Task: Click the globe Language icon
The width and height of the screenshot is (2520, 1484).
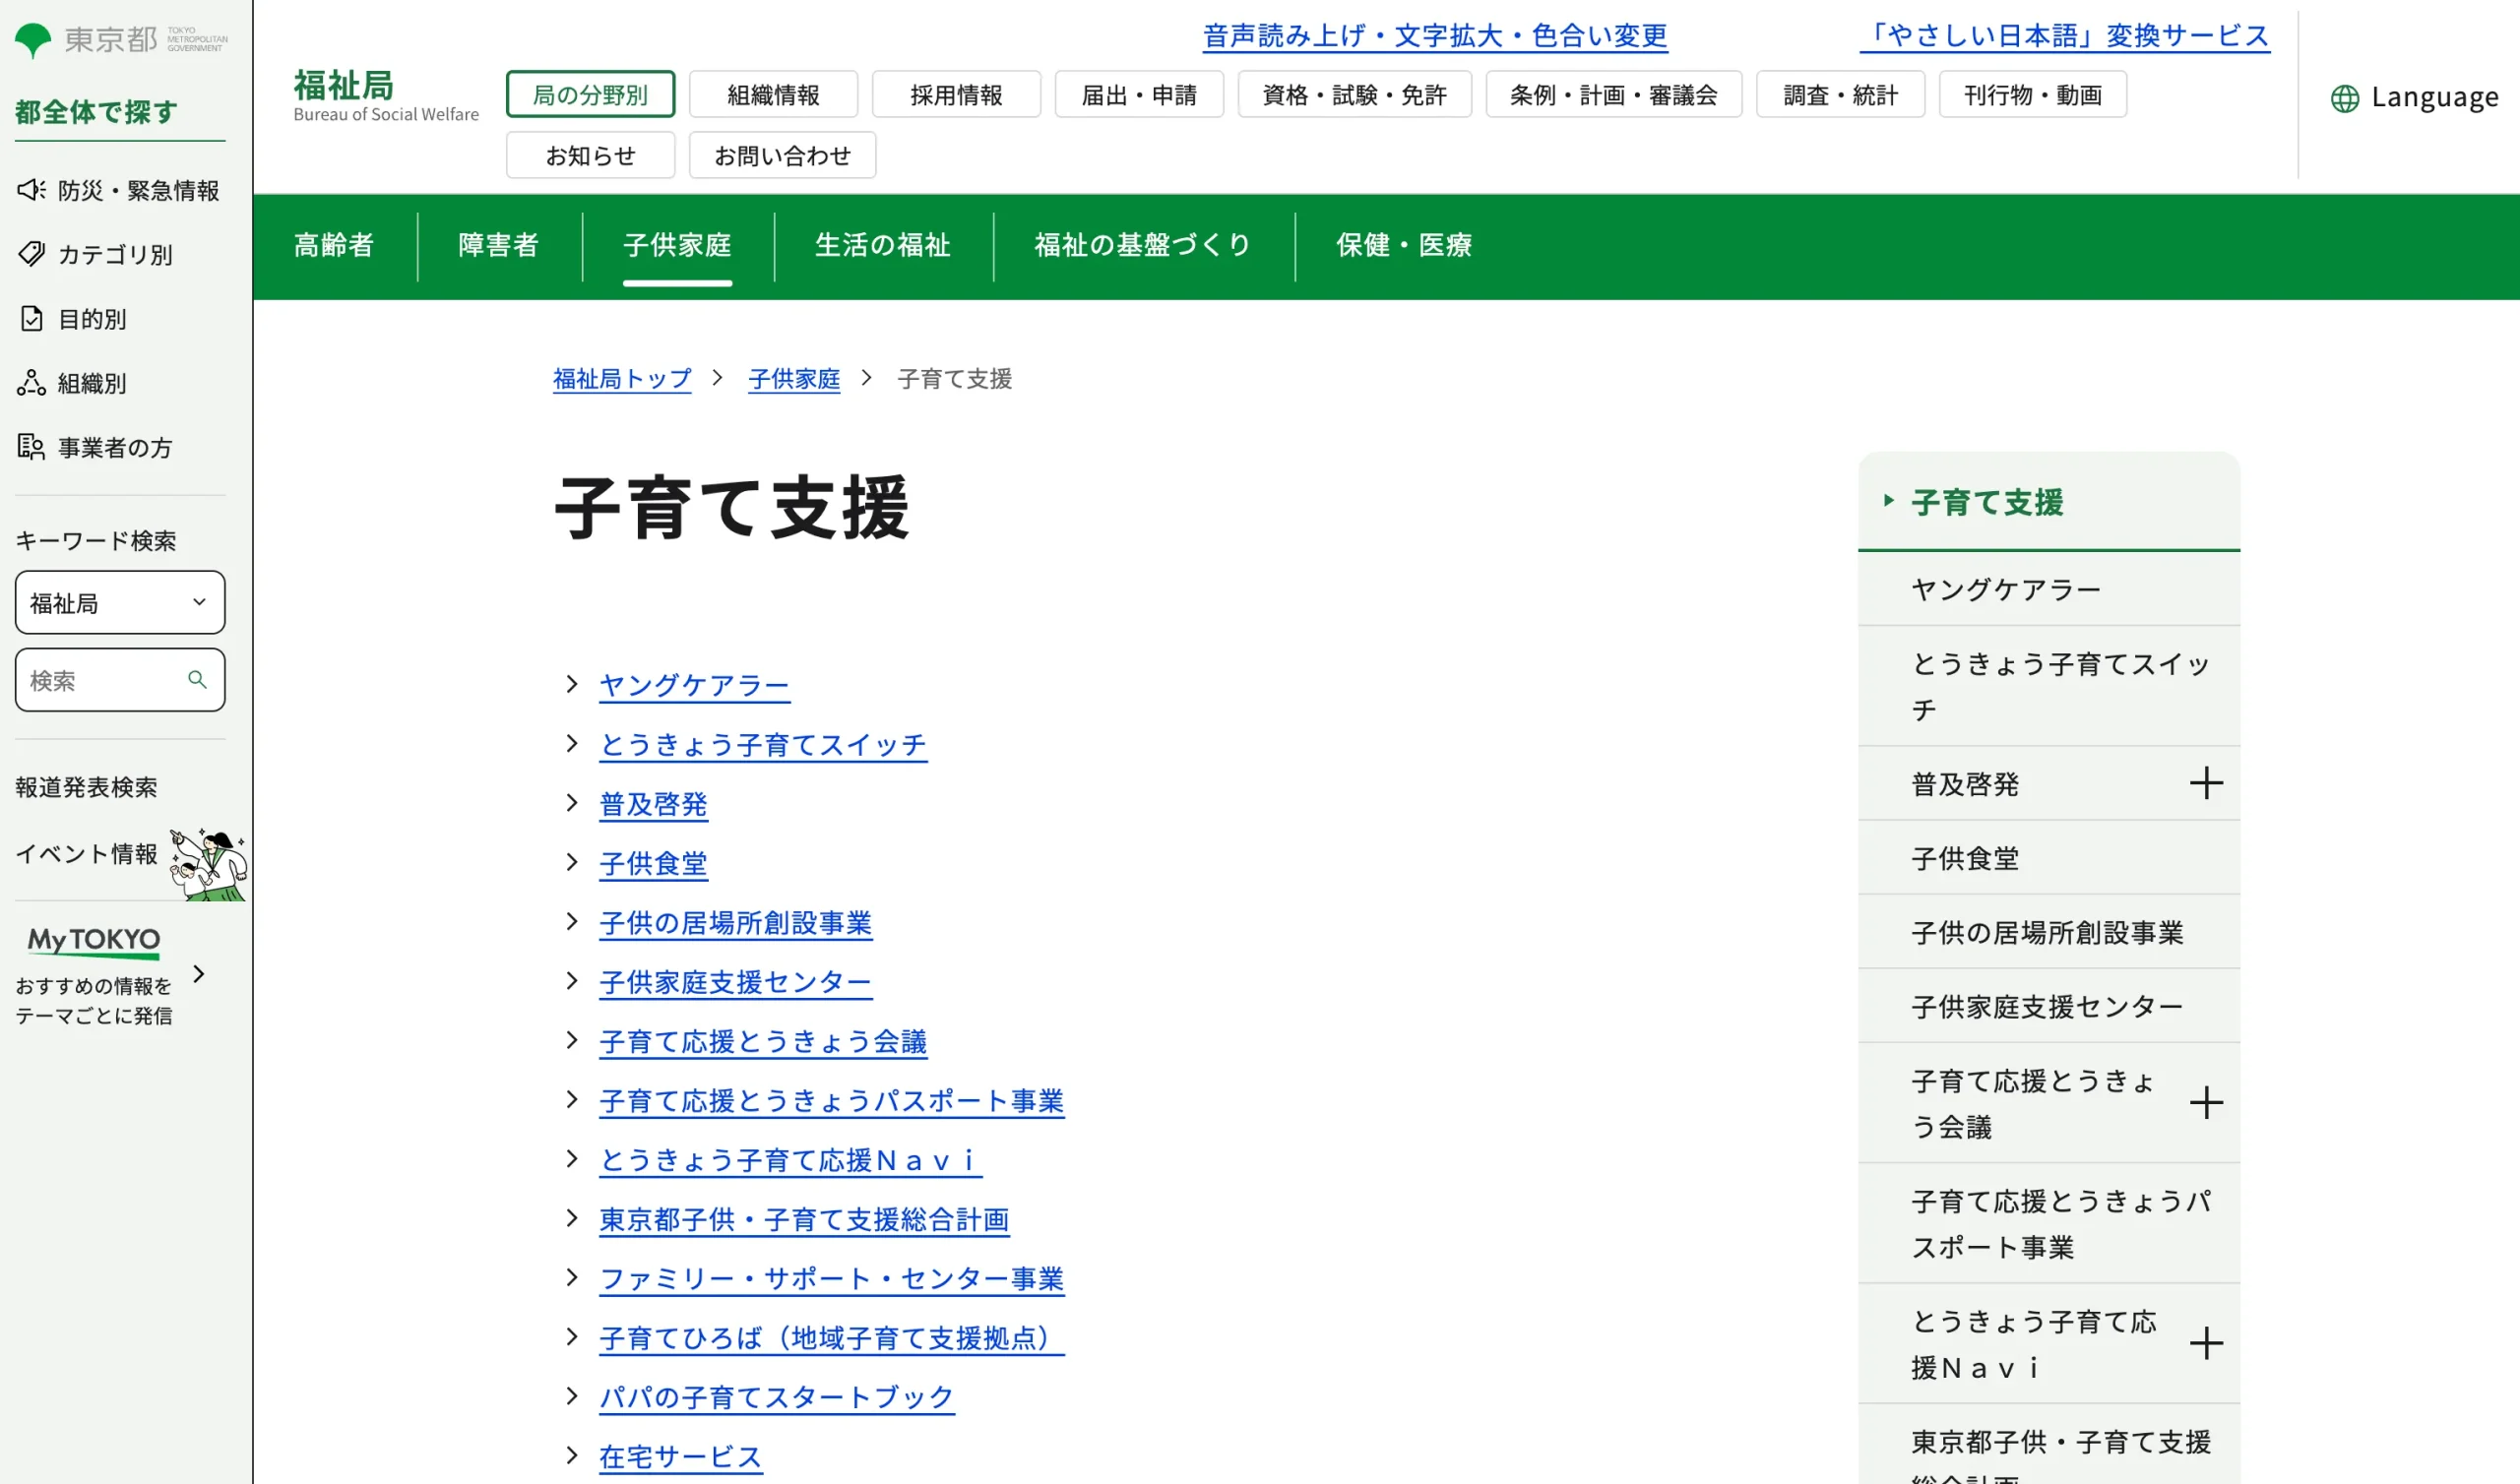Action: click(2344, 98)
